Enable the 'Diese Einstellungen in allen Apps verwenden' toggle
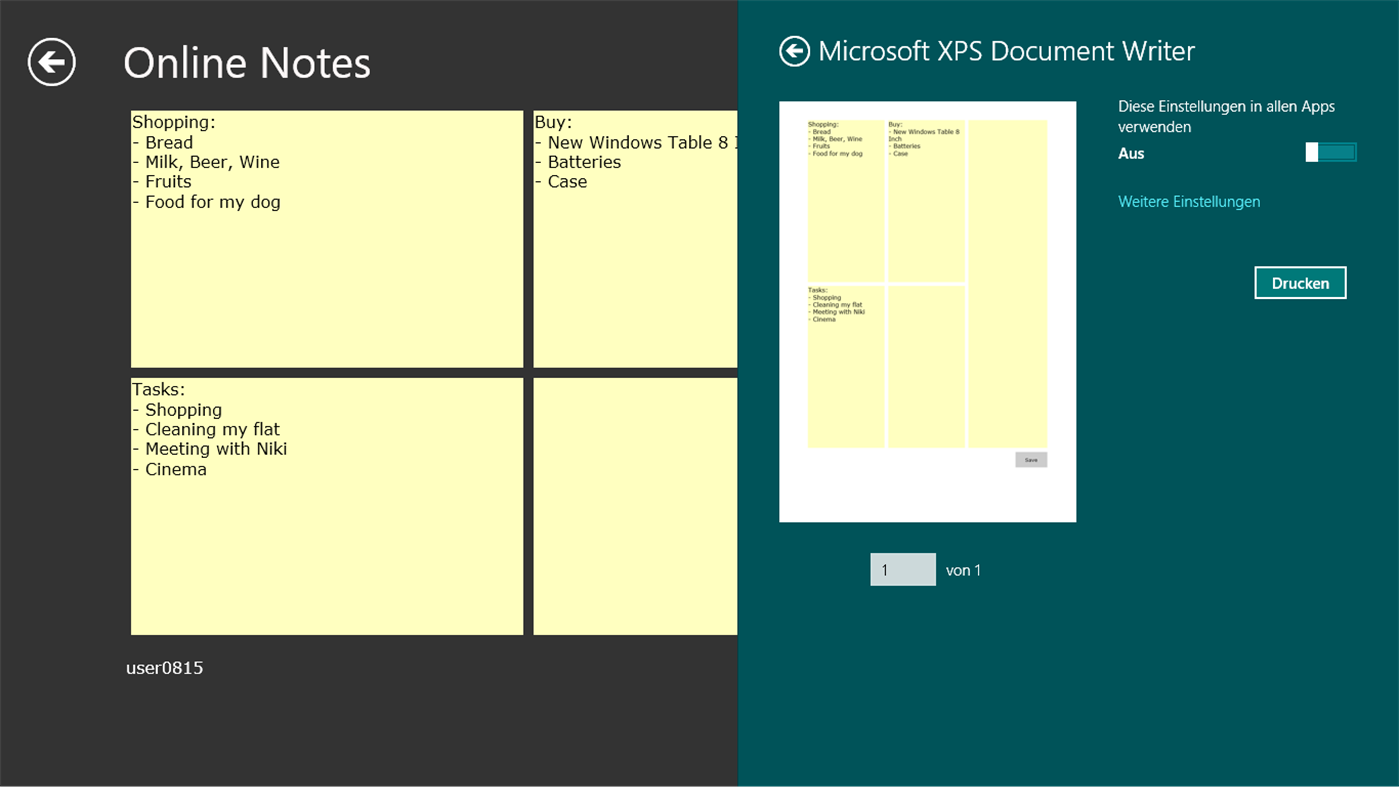 click(x=1330, y=151)
